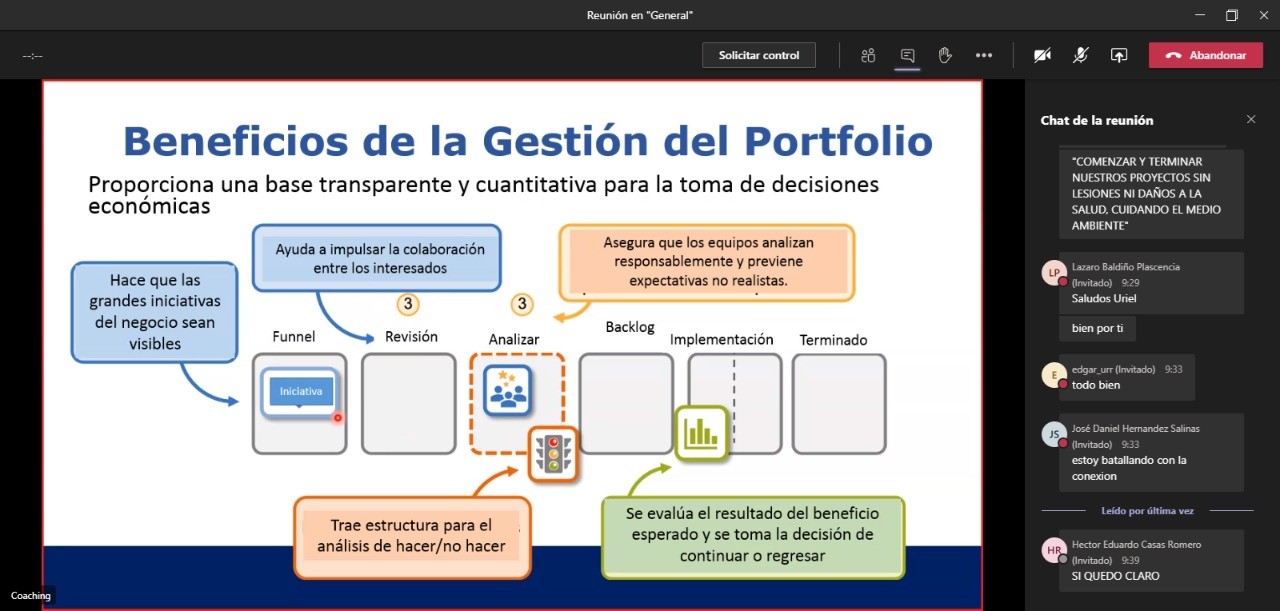Click Lazaro Baldiño's LP avatar

pos(1052,273)
